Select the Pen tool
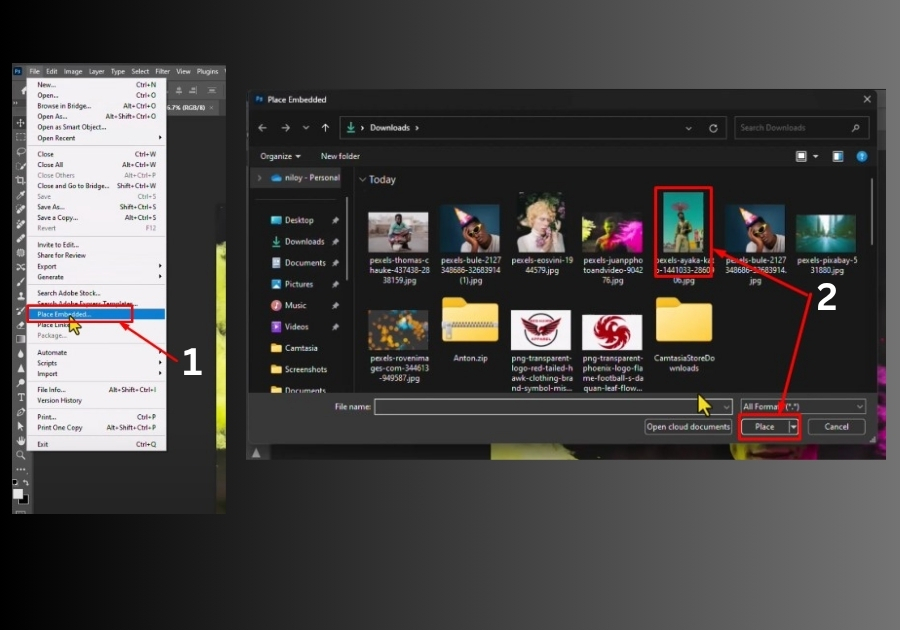 (x=21, y=412)
